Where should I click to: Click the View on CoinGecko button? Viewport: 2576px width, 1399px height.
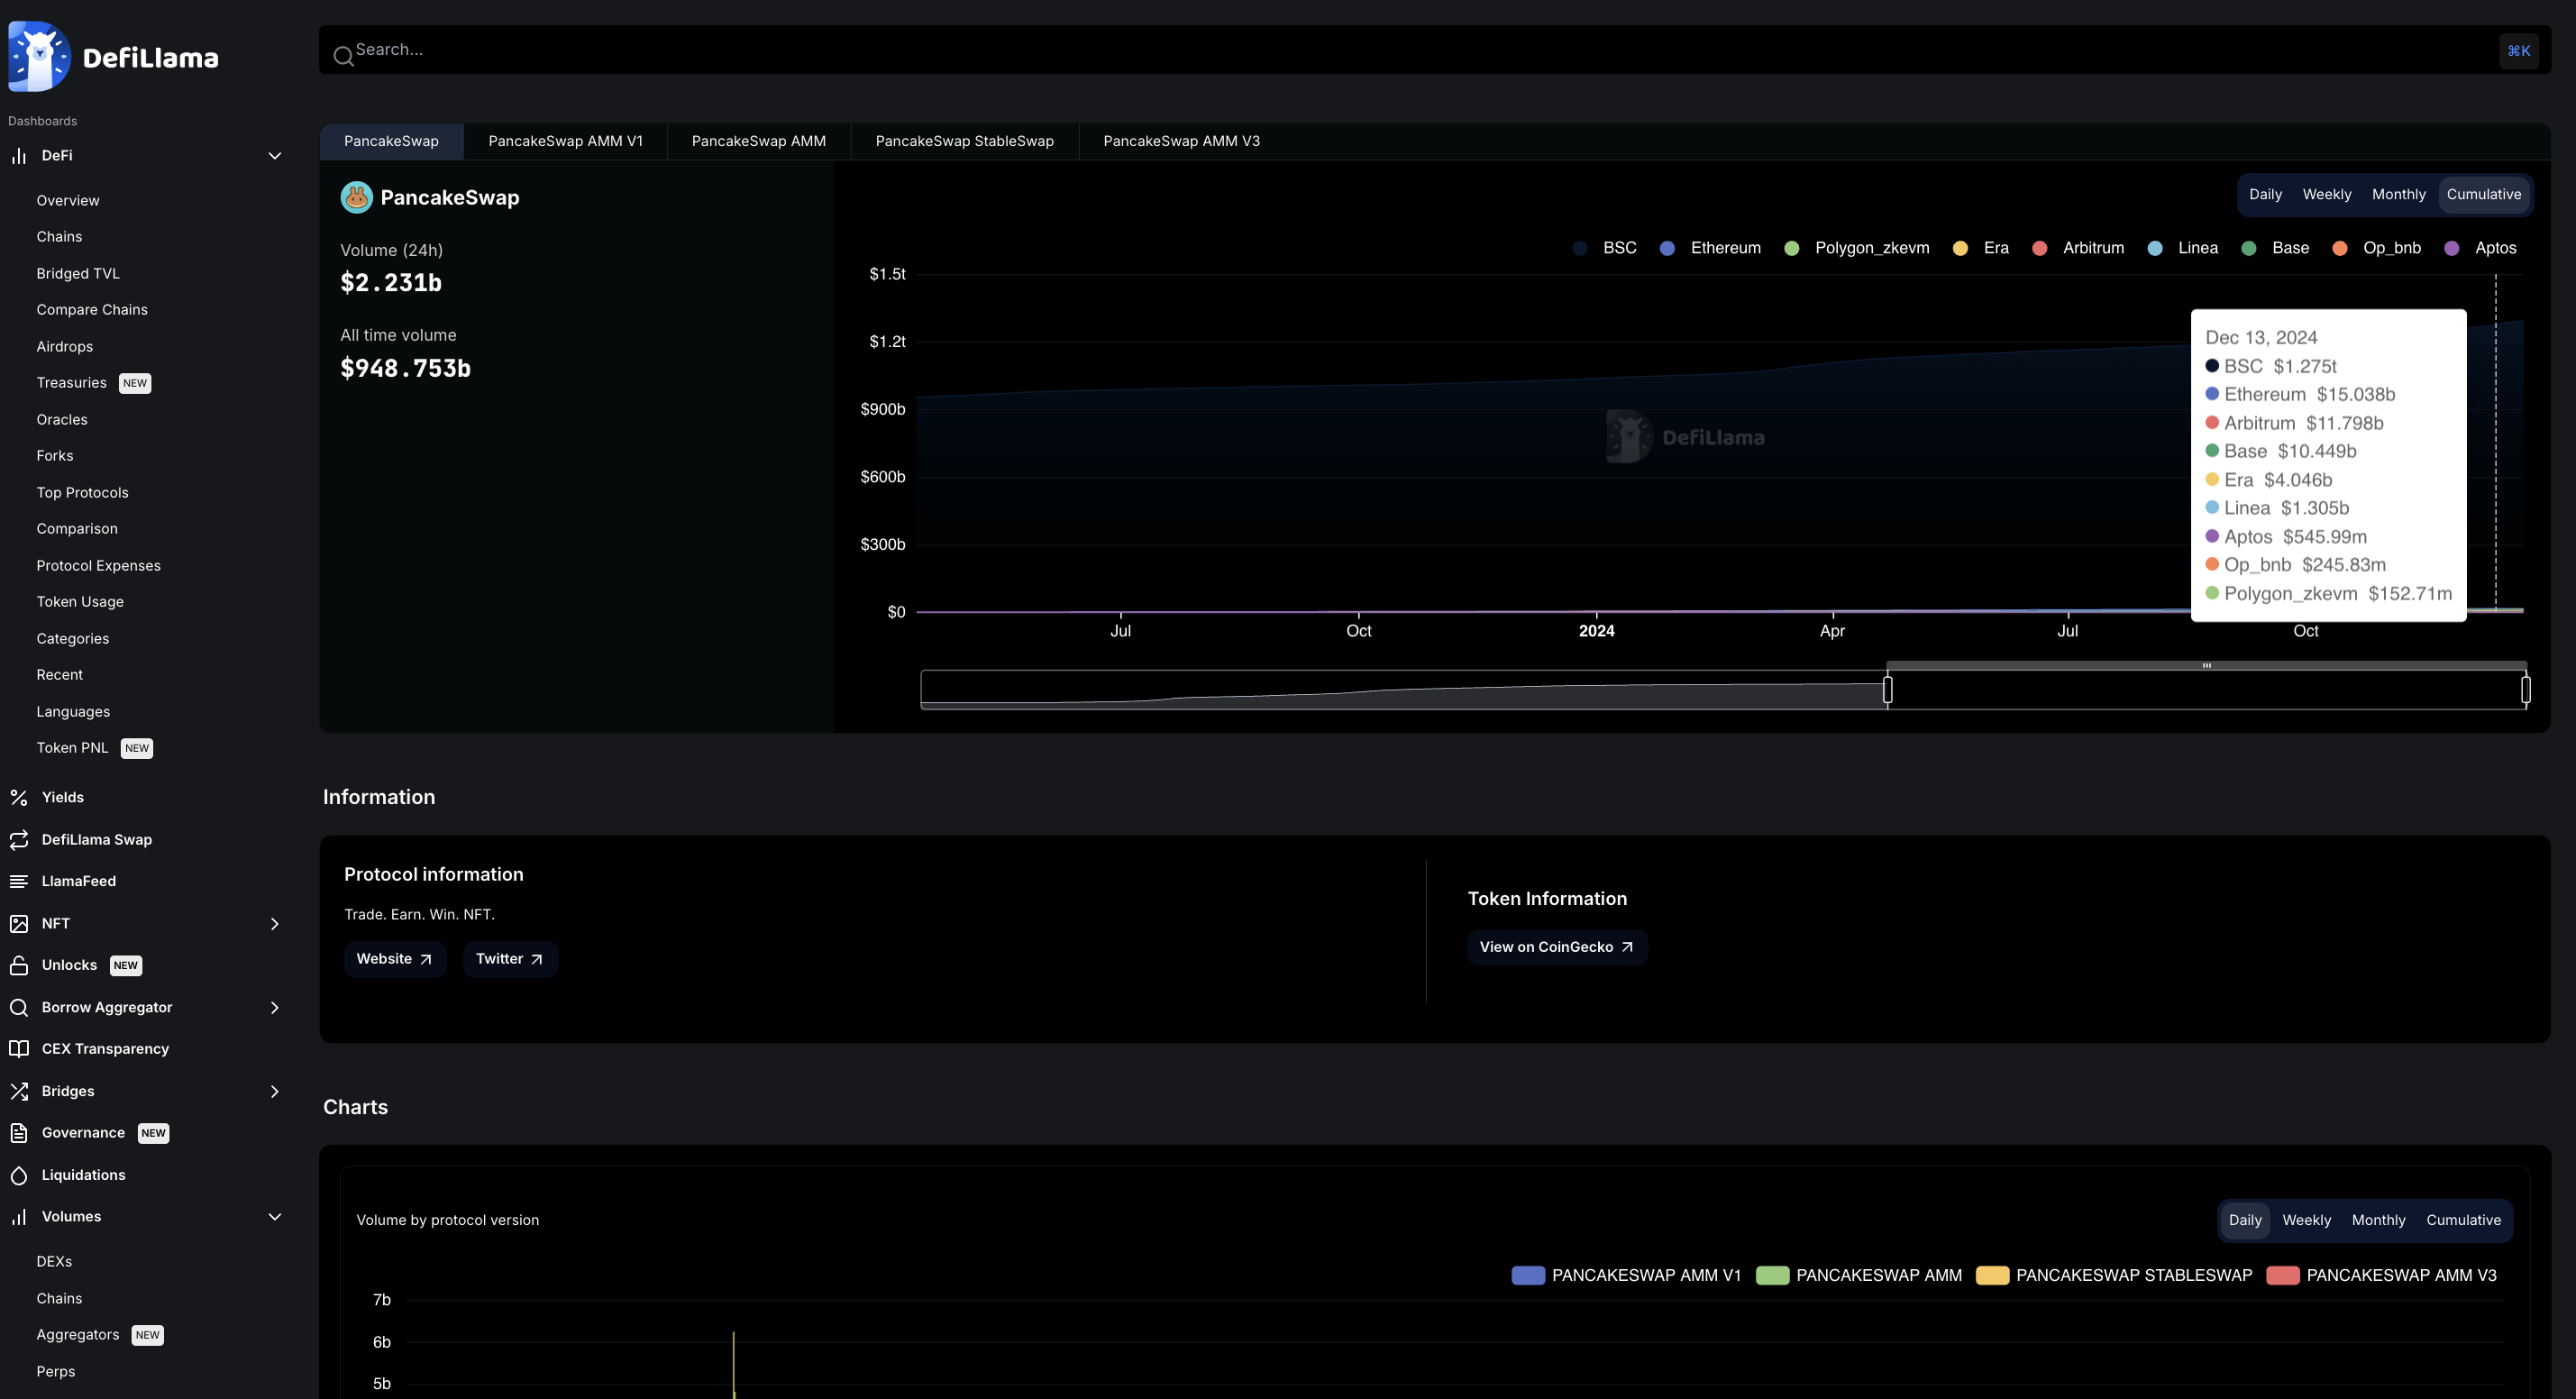click(x=1553, y=947)
